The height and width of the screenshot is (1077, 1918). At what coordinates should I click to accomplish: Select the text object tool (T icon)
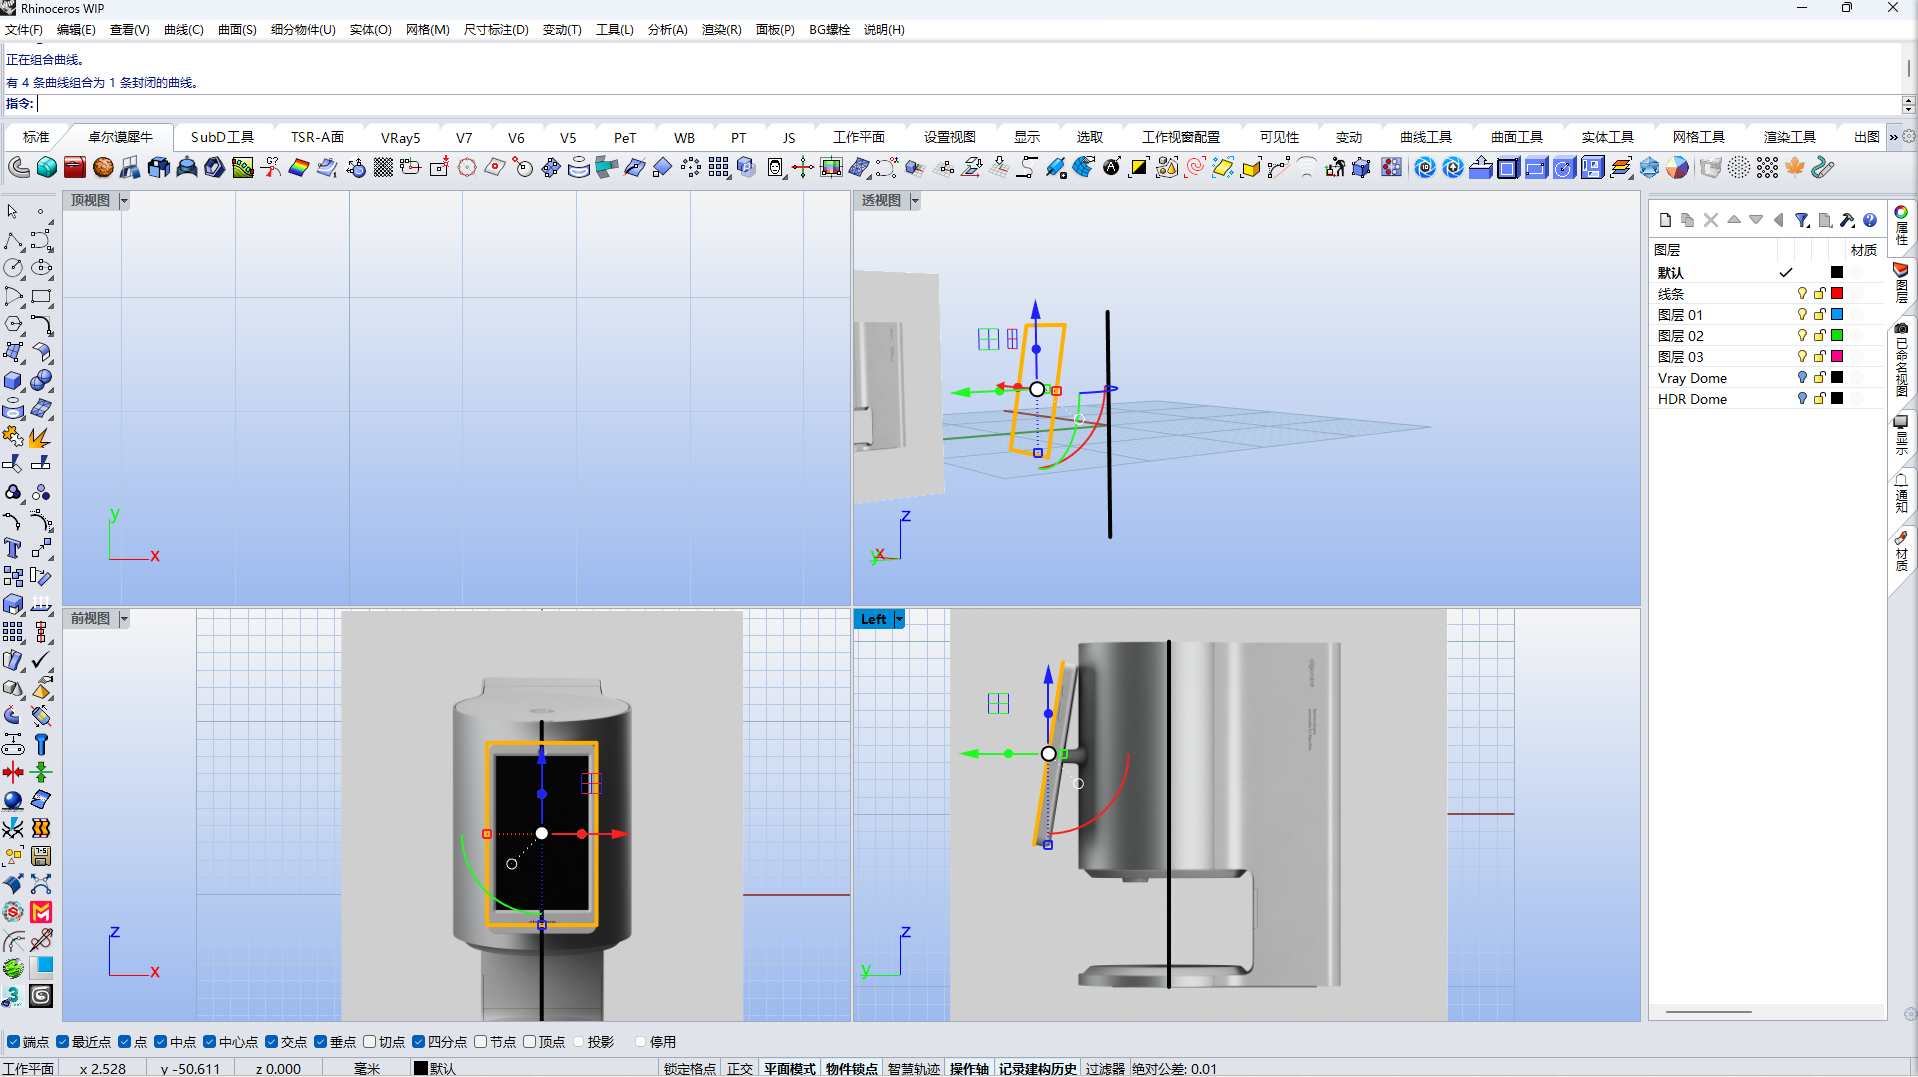(13, 548)
